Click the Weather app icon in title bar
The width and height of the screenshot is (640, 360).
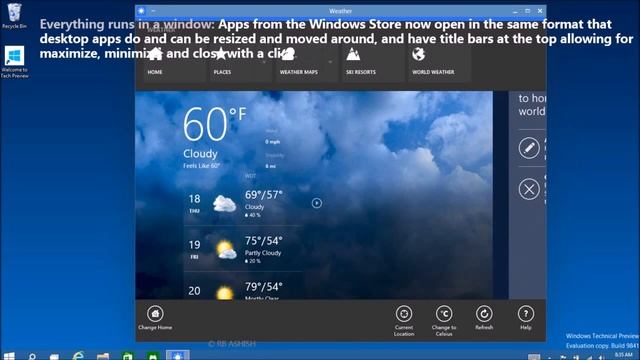[x=141, y=11]
